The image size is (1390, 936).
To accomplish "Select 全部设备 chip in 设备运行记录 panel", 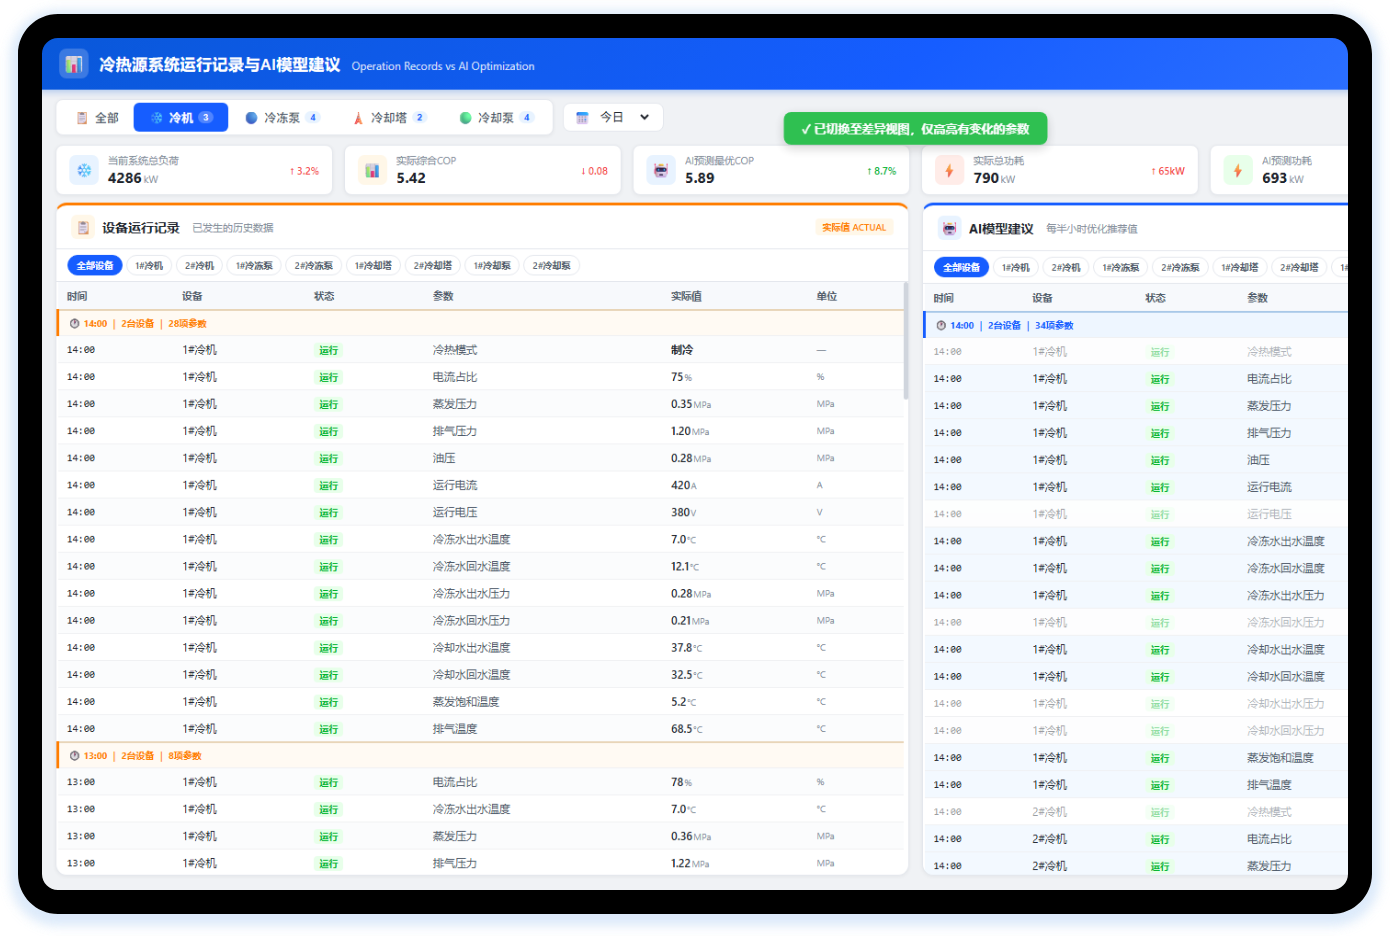I will pyautogui.click(x=95, y=266).
